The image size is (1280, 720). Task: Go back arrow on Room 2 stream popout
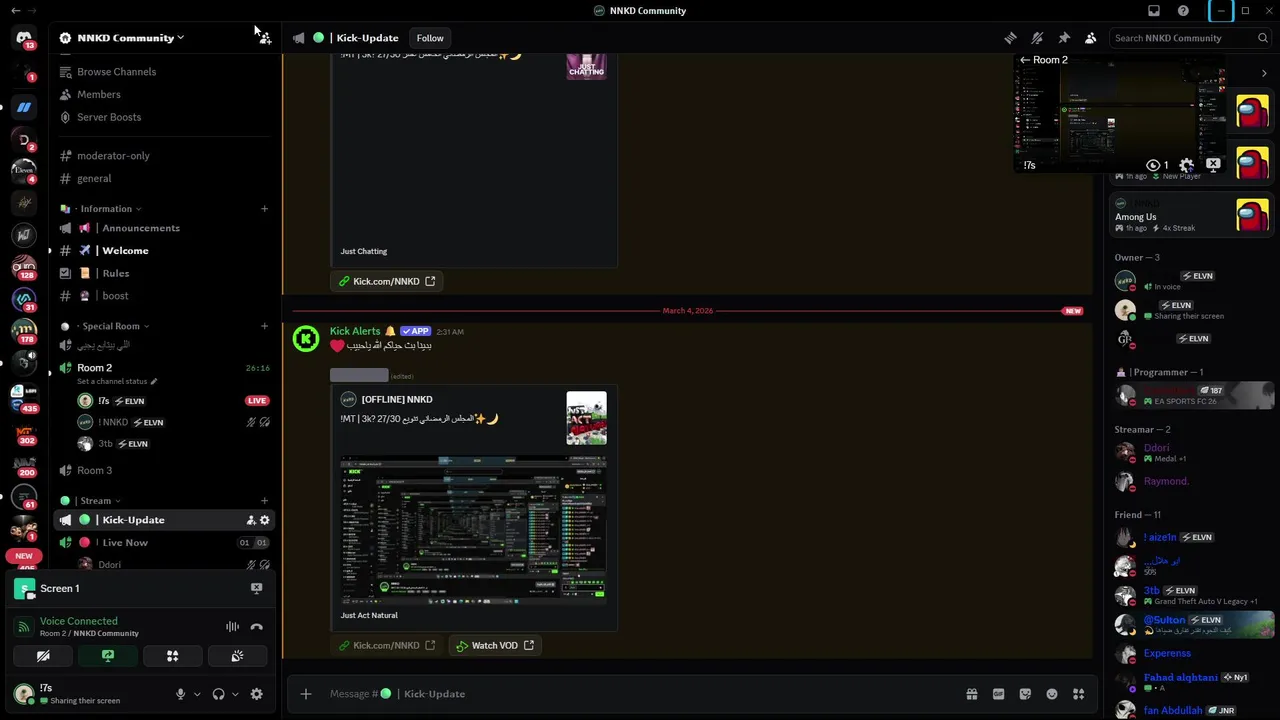click(1024, 60)
